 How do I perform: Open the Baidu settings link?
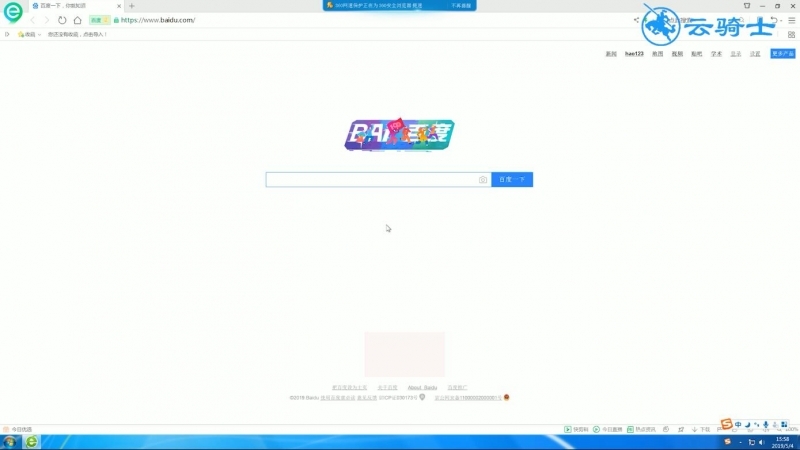click(755, 54)
